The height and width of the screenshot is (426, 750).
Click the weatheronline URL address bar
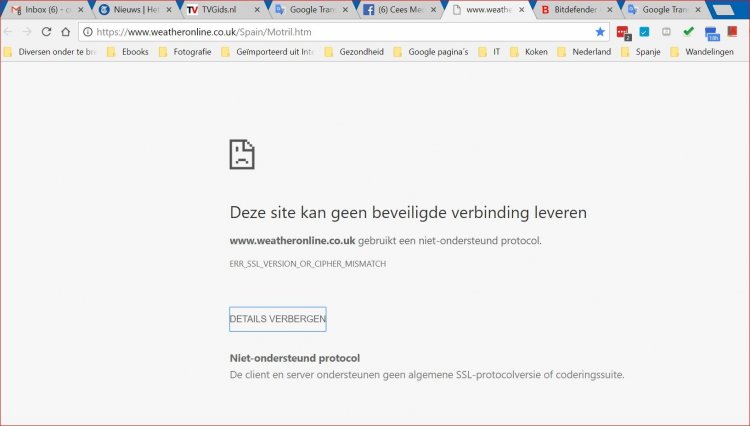(x=340, y=32)
